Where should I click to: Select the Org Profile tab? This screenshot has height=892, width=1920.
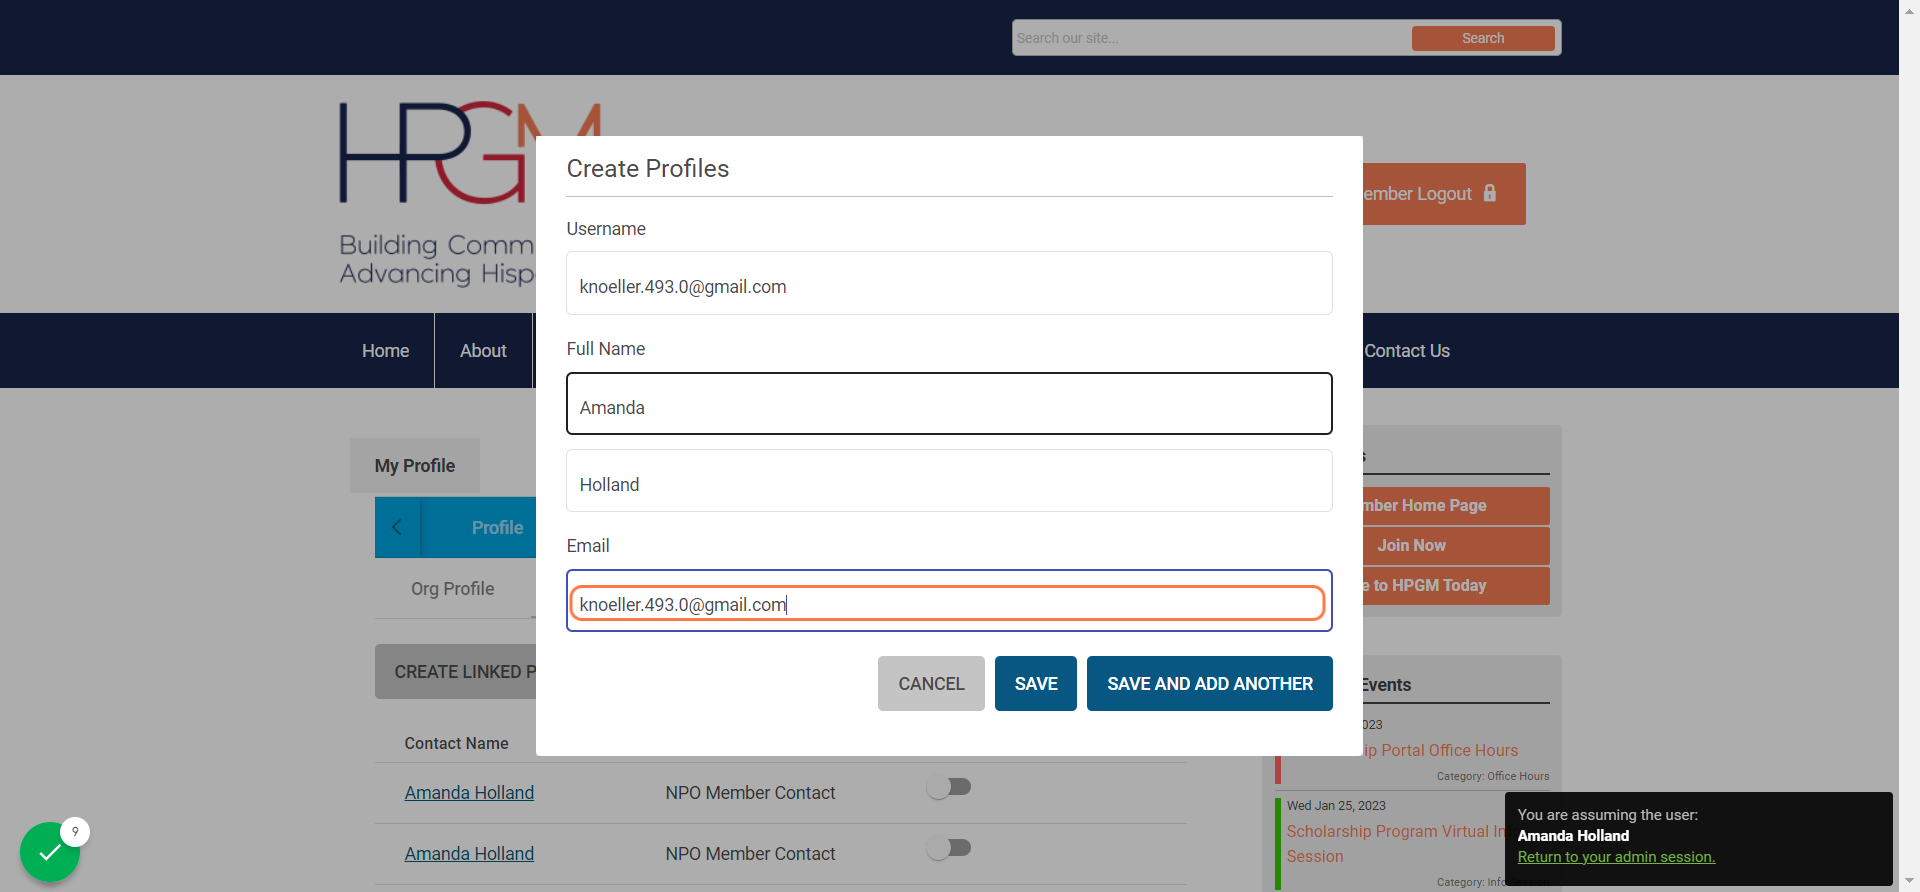tap(453, 589)
